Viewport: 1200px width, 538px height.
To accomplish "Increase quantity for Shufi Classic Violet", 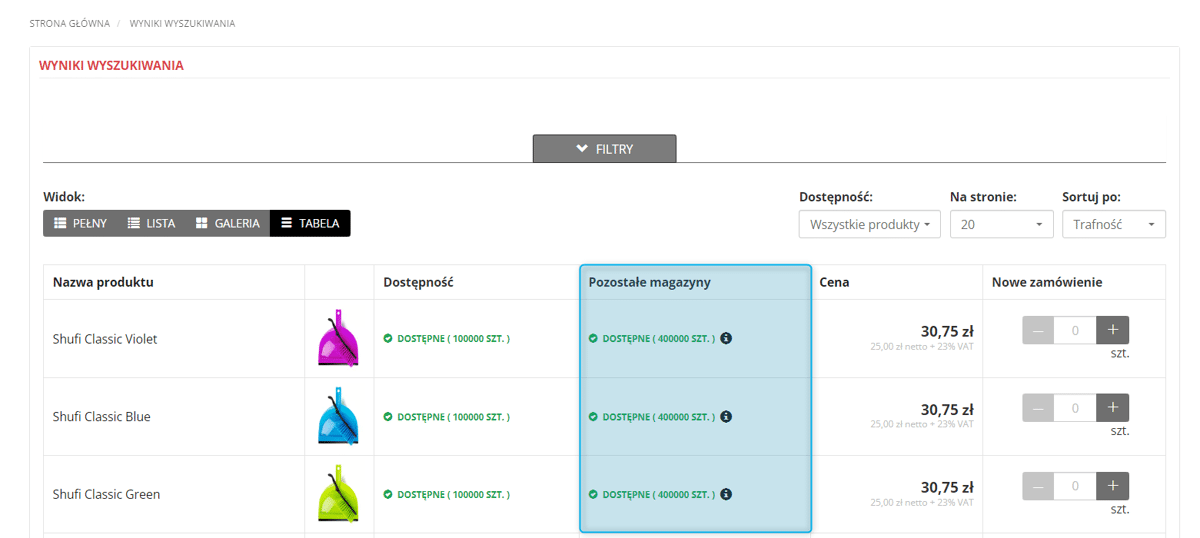I will [1113, 330].
